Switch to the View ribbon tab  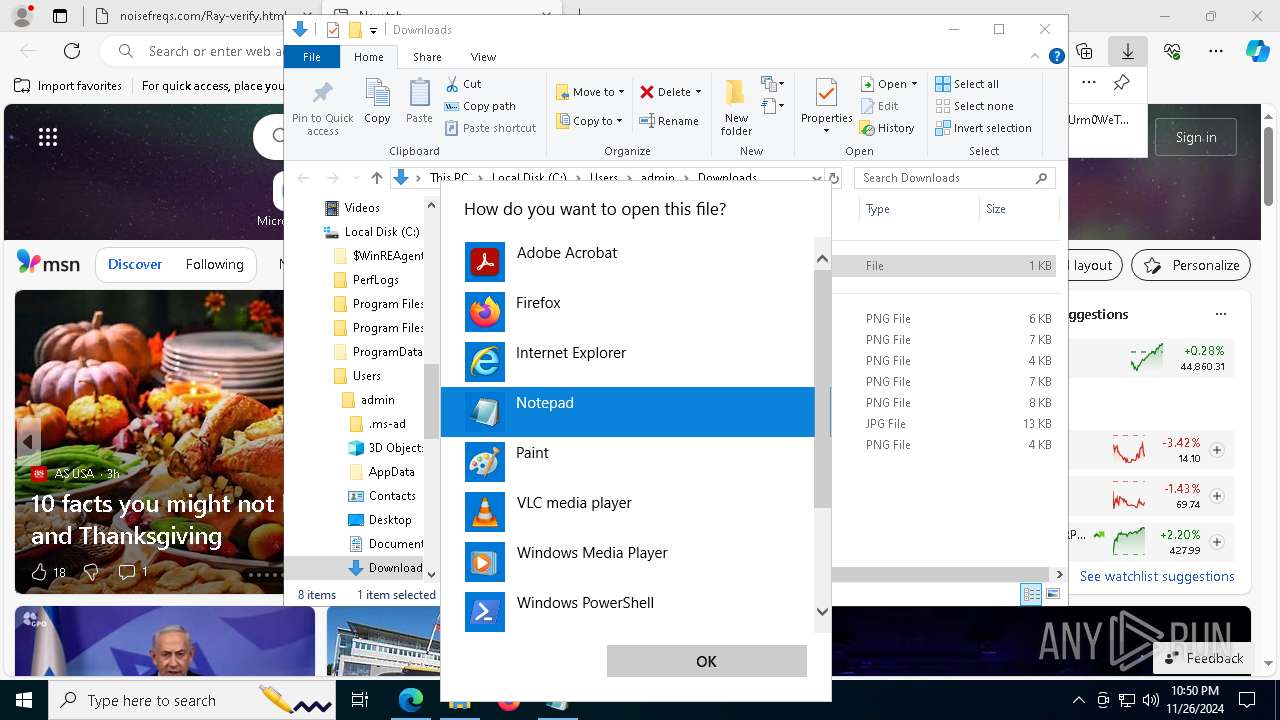pyautogui.click(x=483, y=57)
